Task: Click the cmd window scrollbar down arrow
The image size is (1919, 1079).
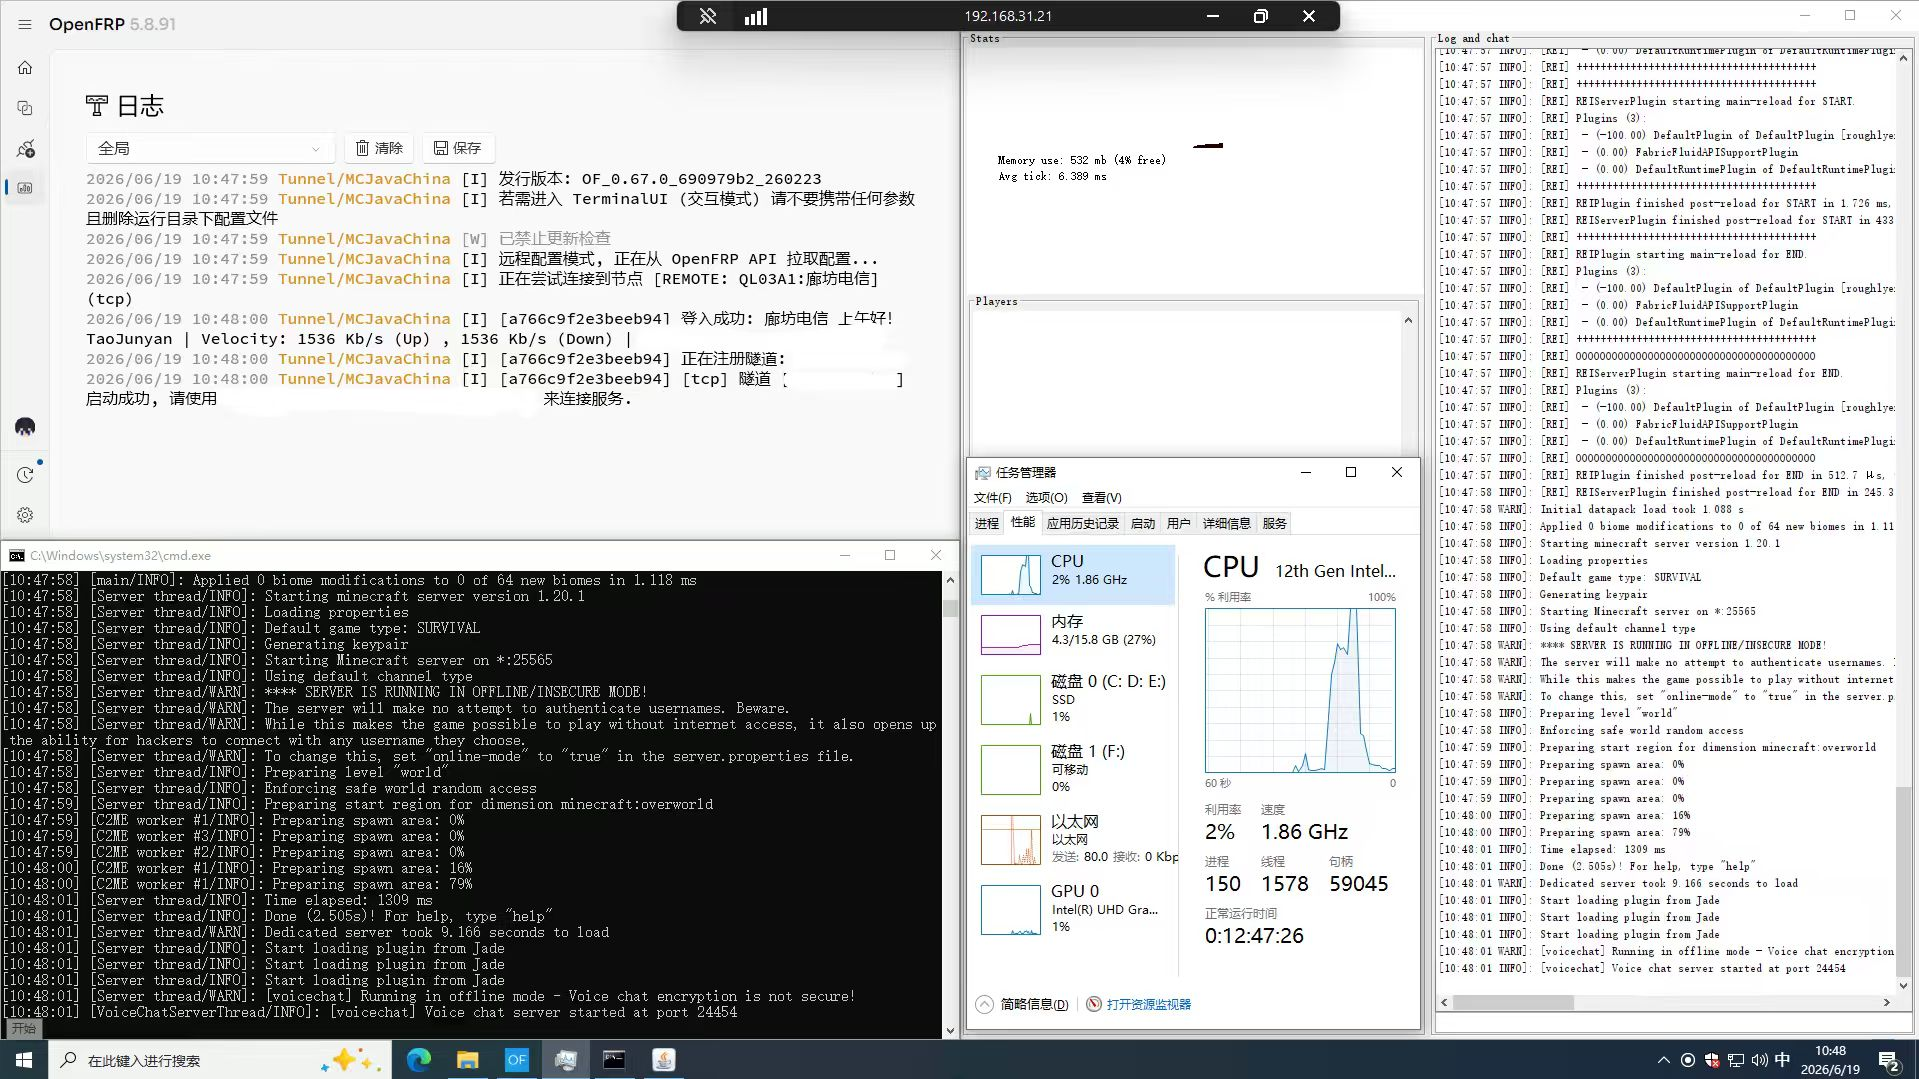Action: coord(949,1030)
